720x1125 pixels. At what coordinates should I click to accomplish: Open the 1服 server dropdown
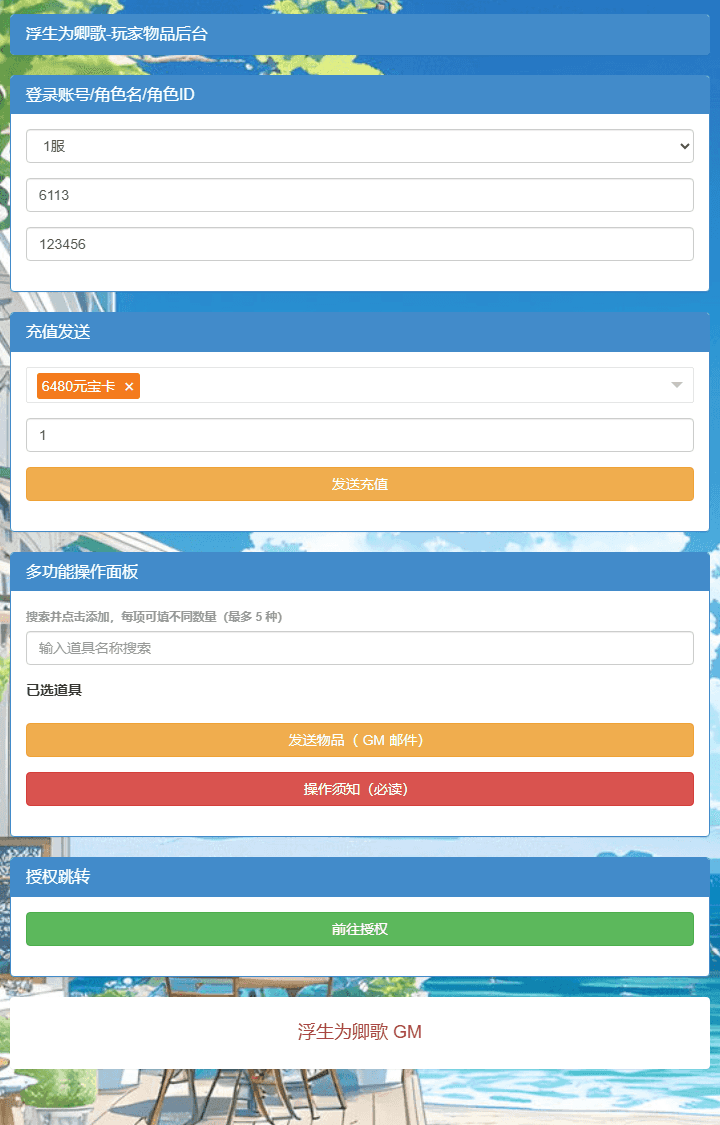pyautogui.click(x=359, y=146)
